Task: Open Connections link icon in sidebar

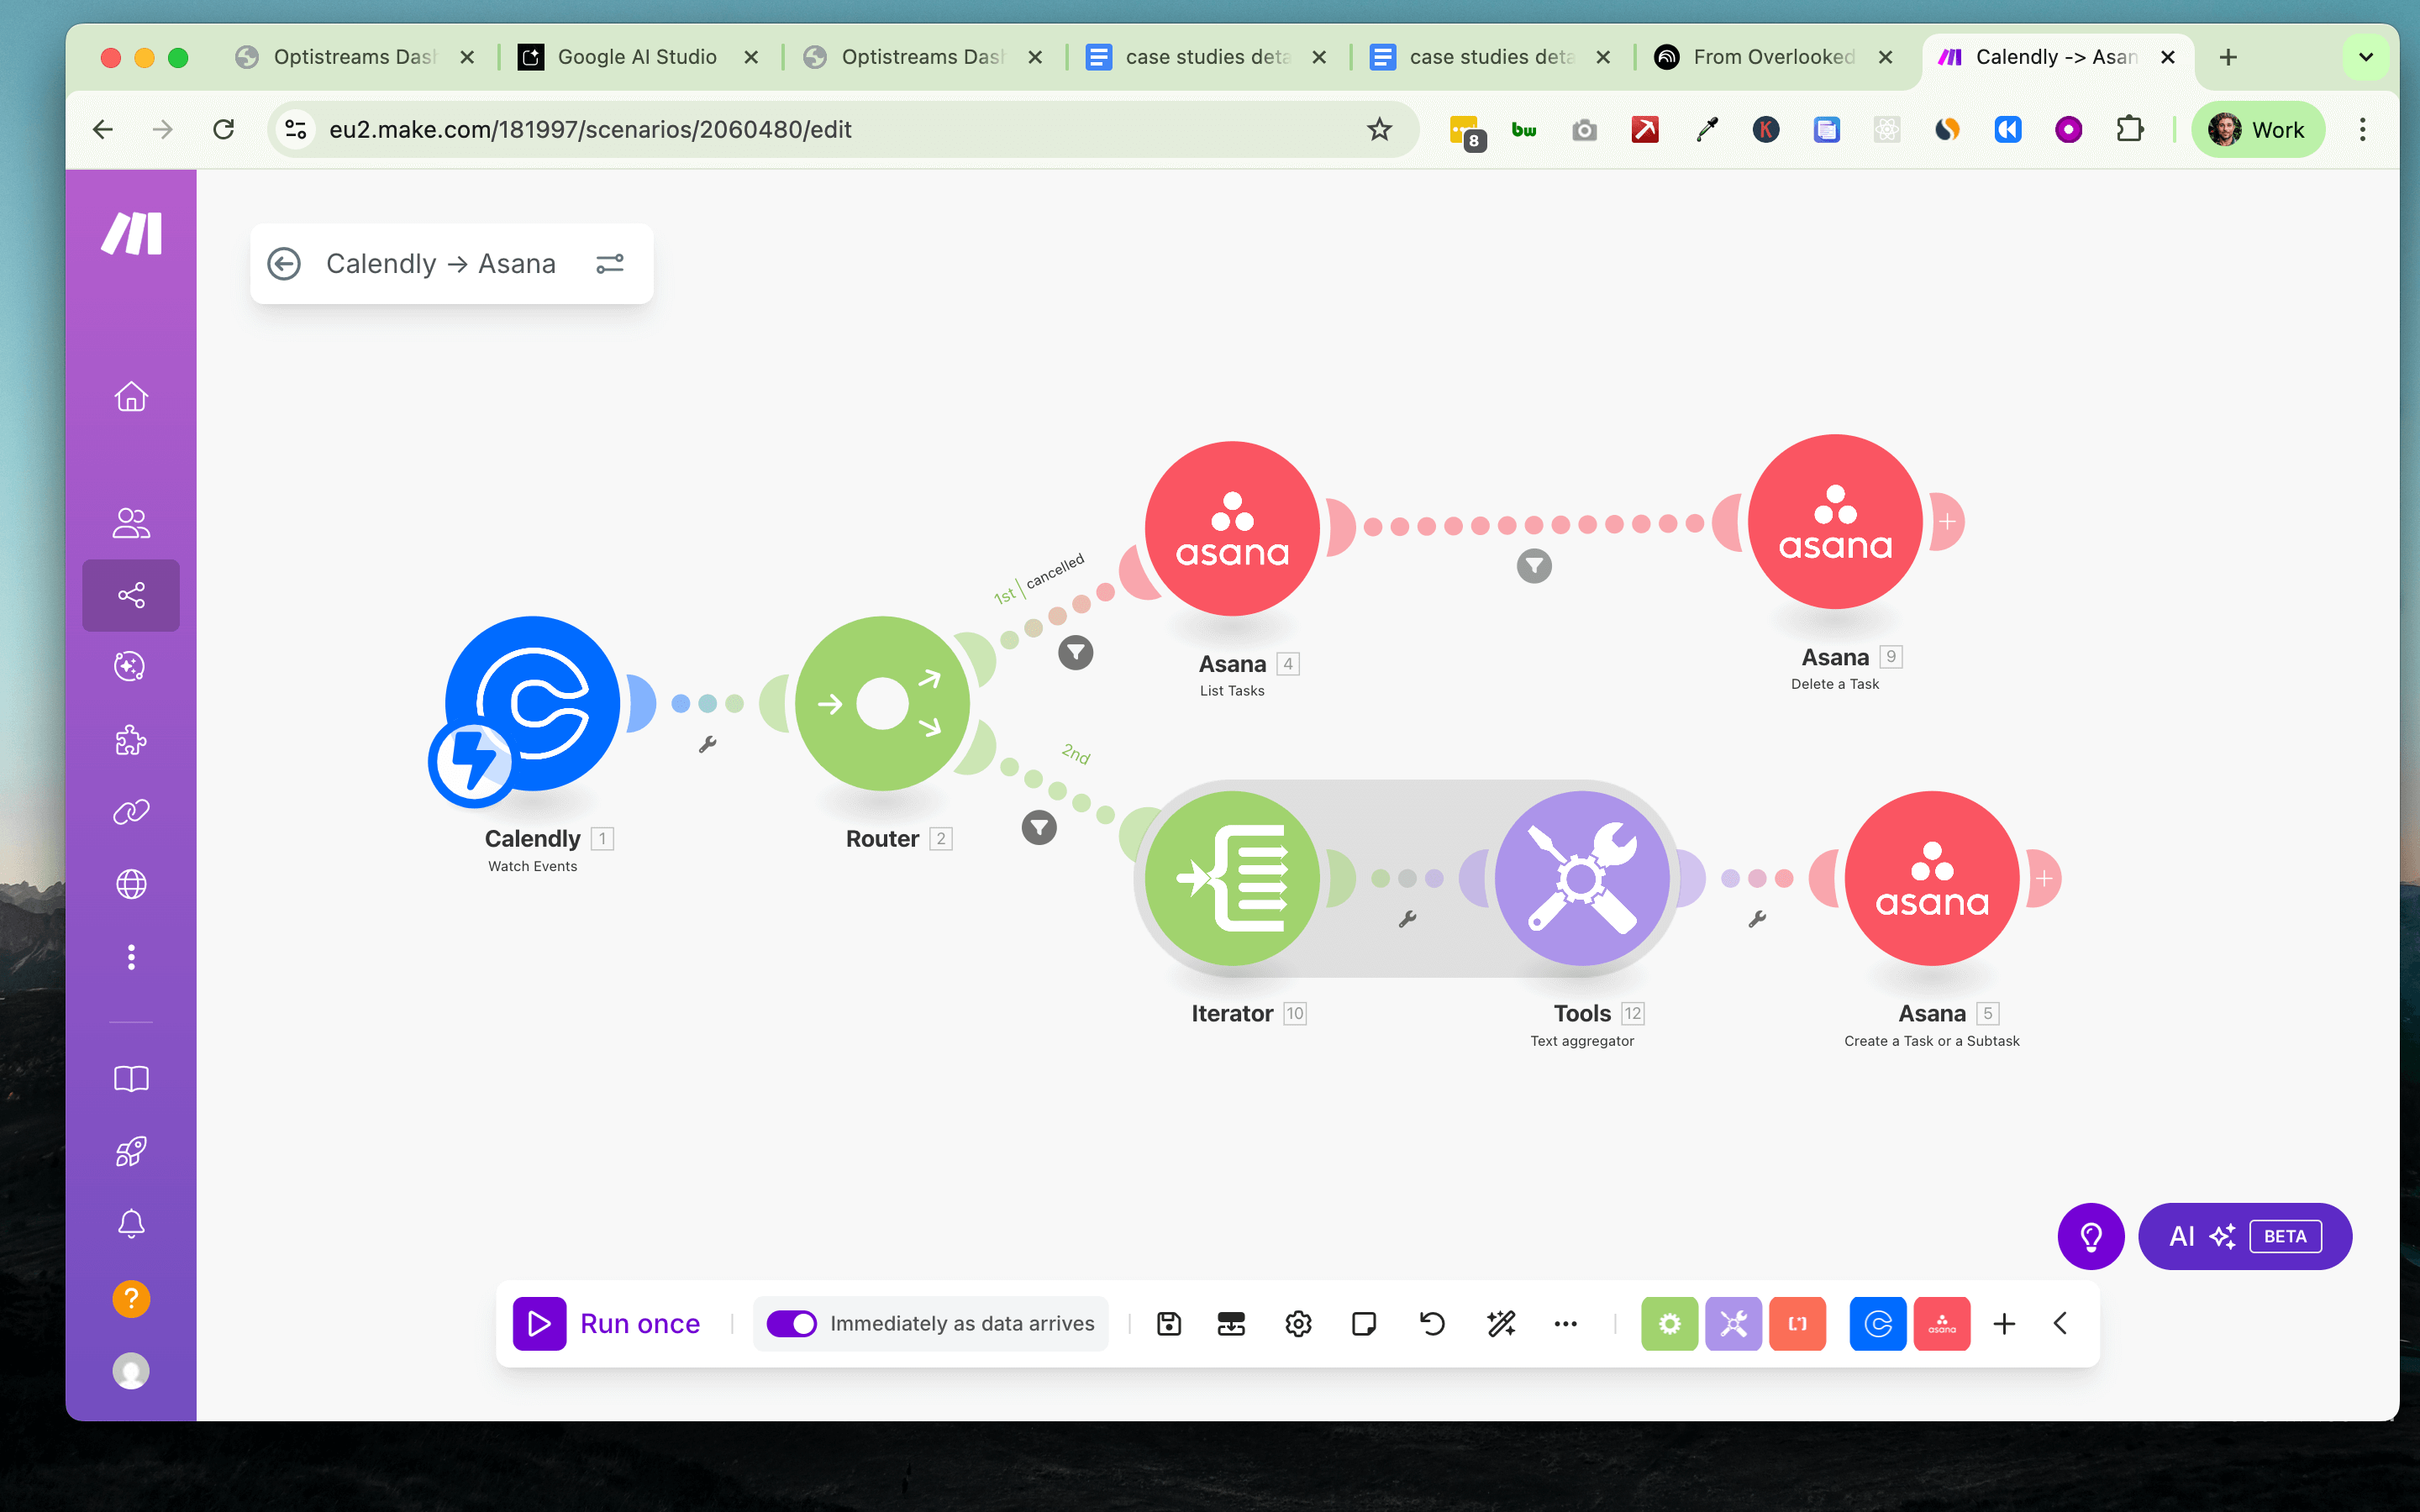Action: pyautogui.click(x=131, y=811)
